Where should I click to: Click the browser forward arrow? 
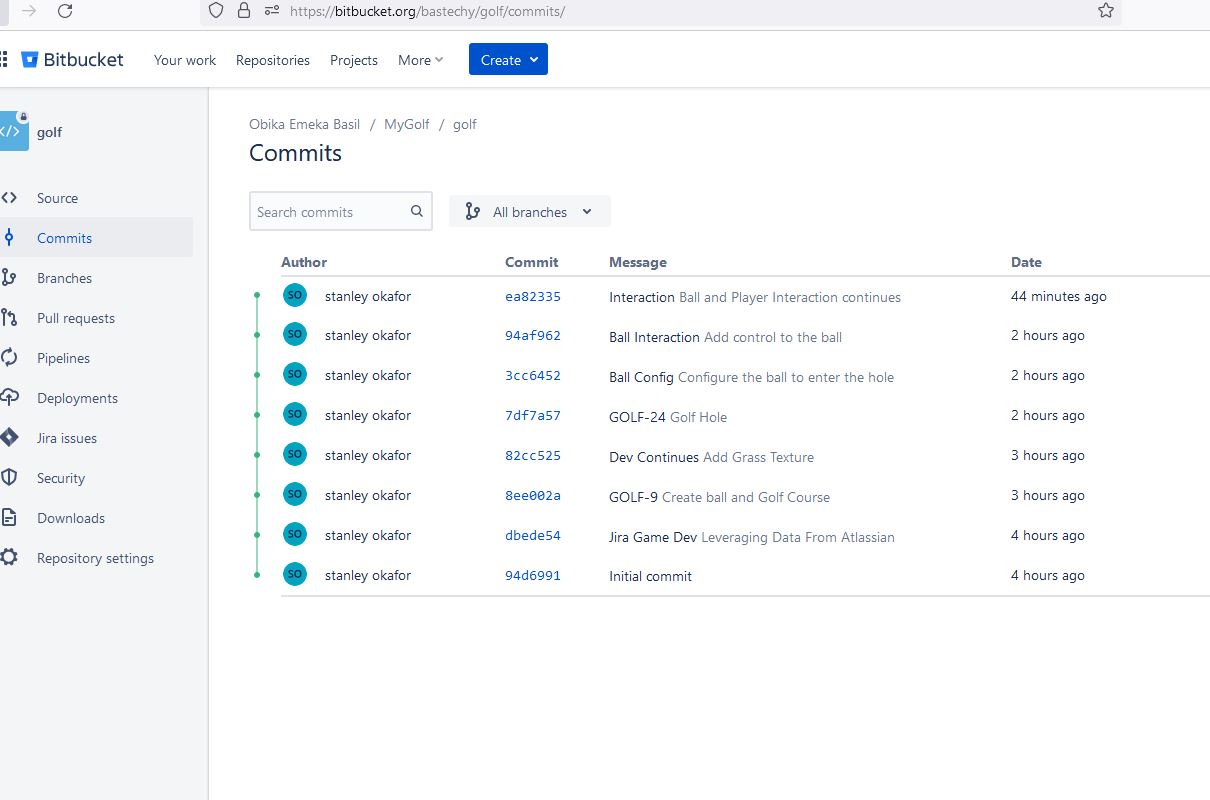(x=29, y=11)
